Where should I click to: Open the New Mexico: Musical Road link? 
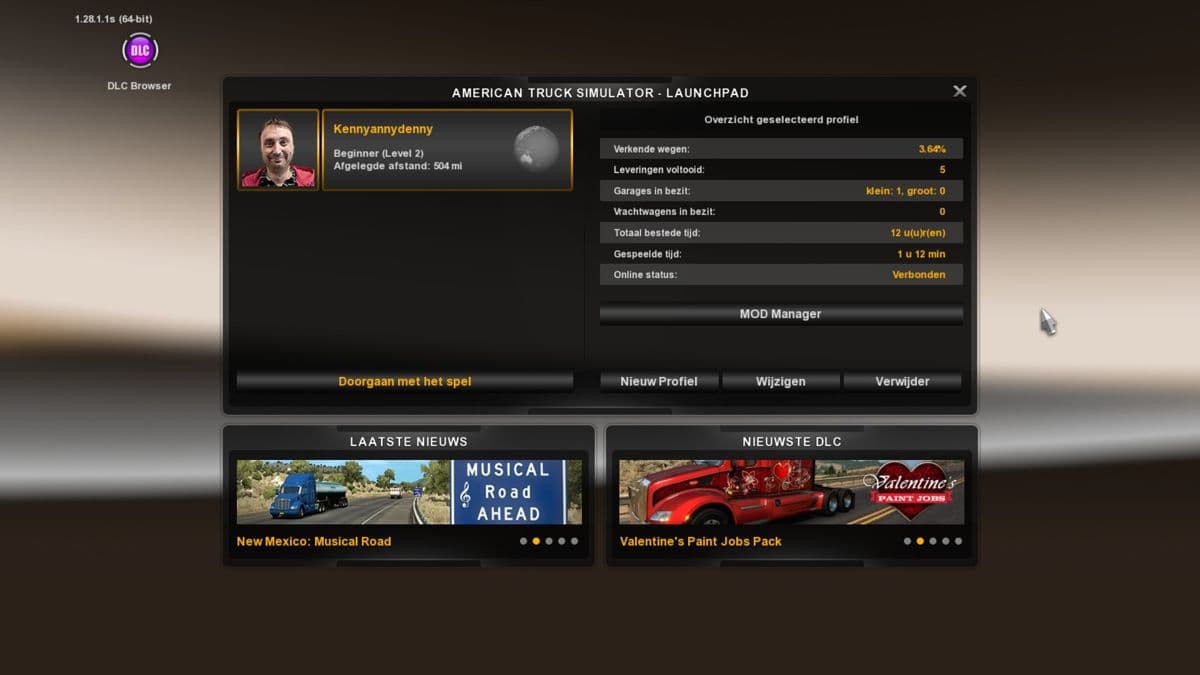314,541
